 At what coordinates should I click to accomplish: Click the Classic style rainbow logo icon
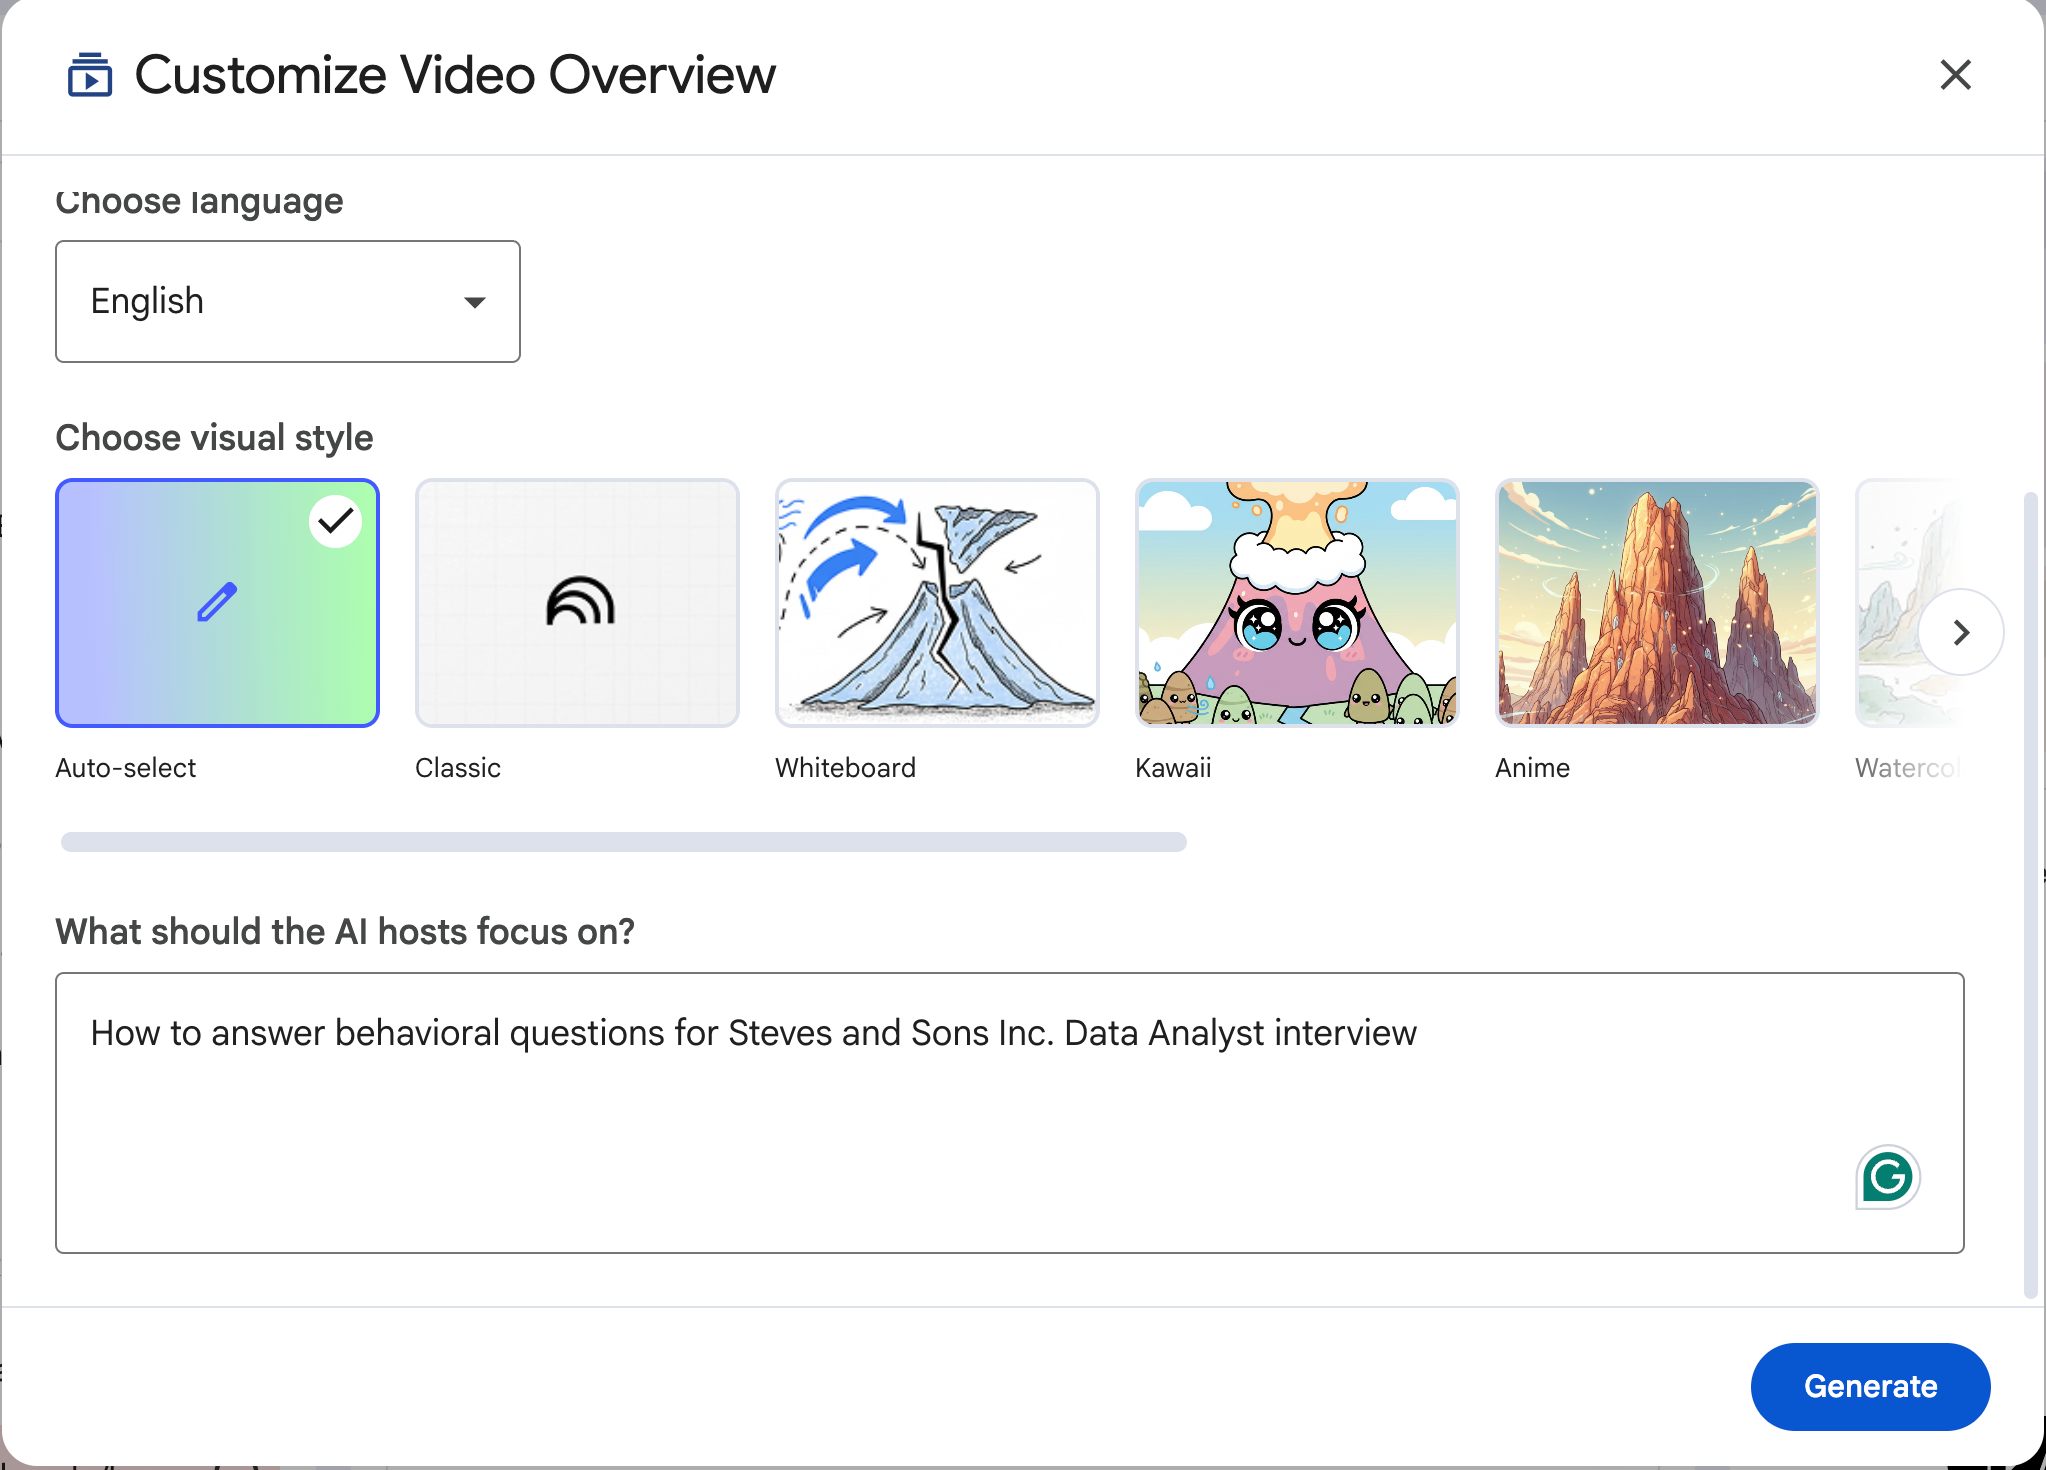click(x=580, y=602)
